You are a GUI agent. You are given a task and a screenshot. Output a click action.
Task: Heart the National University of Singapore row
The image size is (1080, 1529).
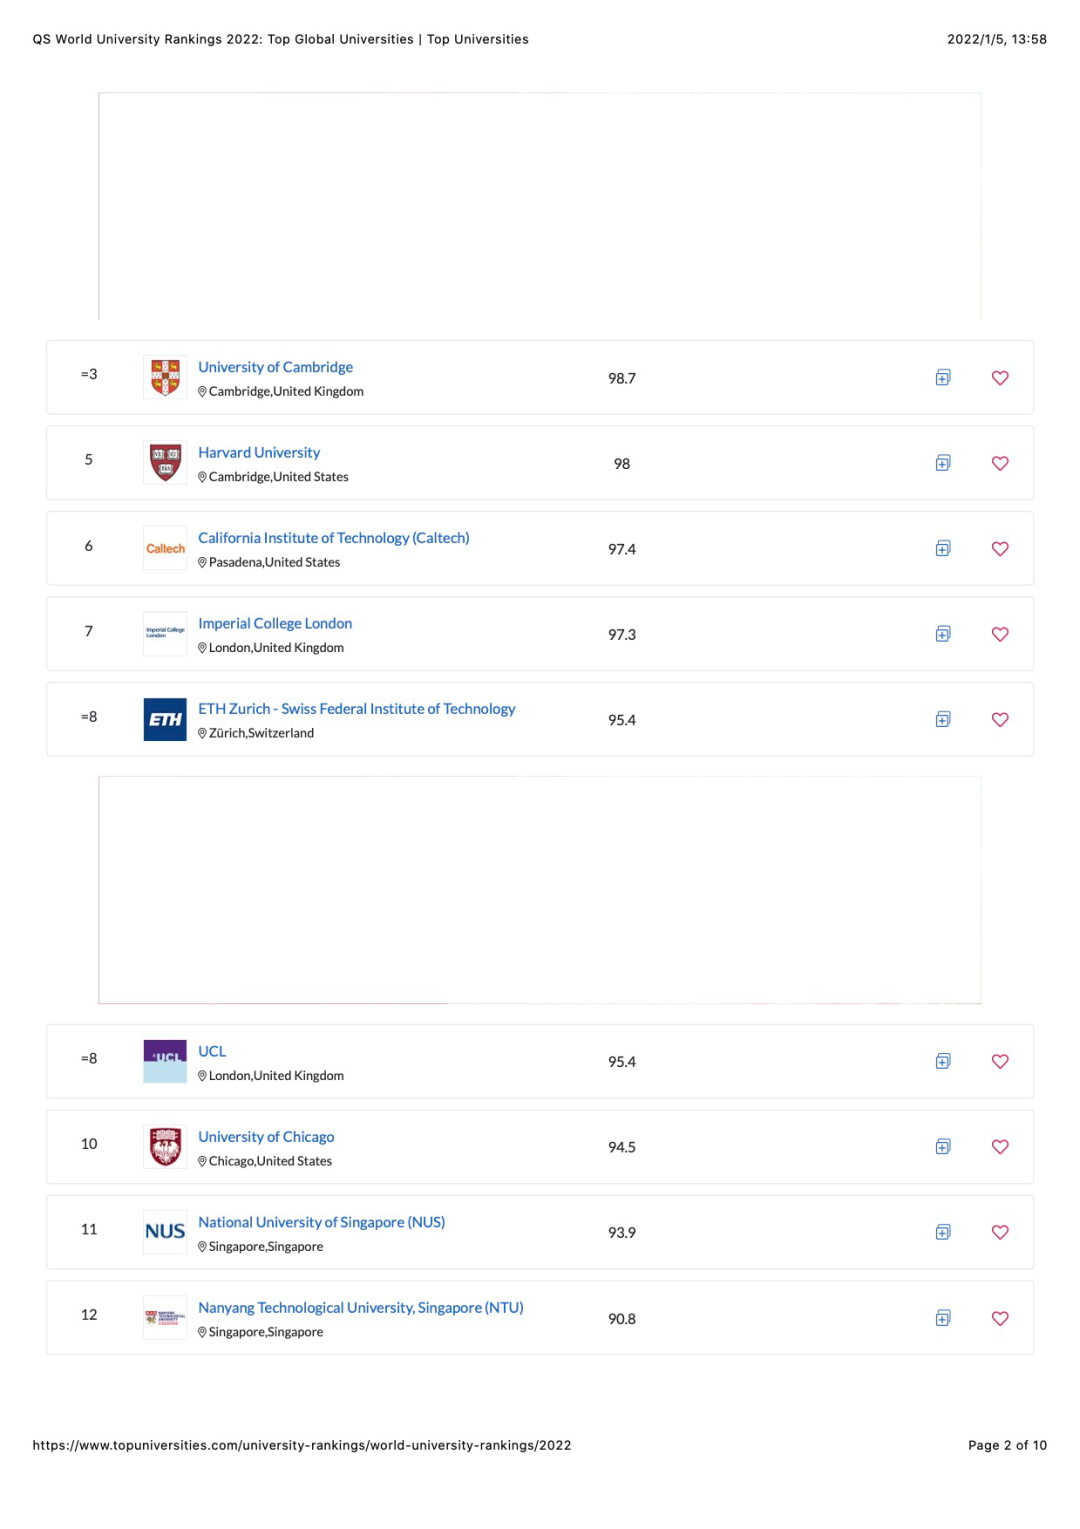(1000, 1232)
